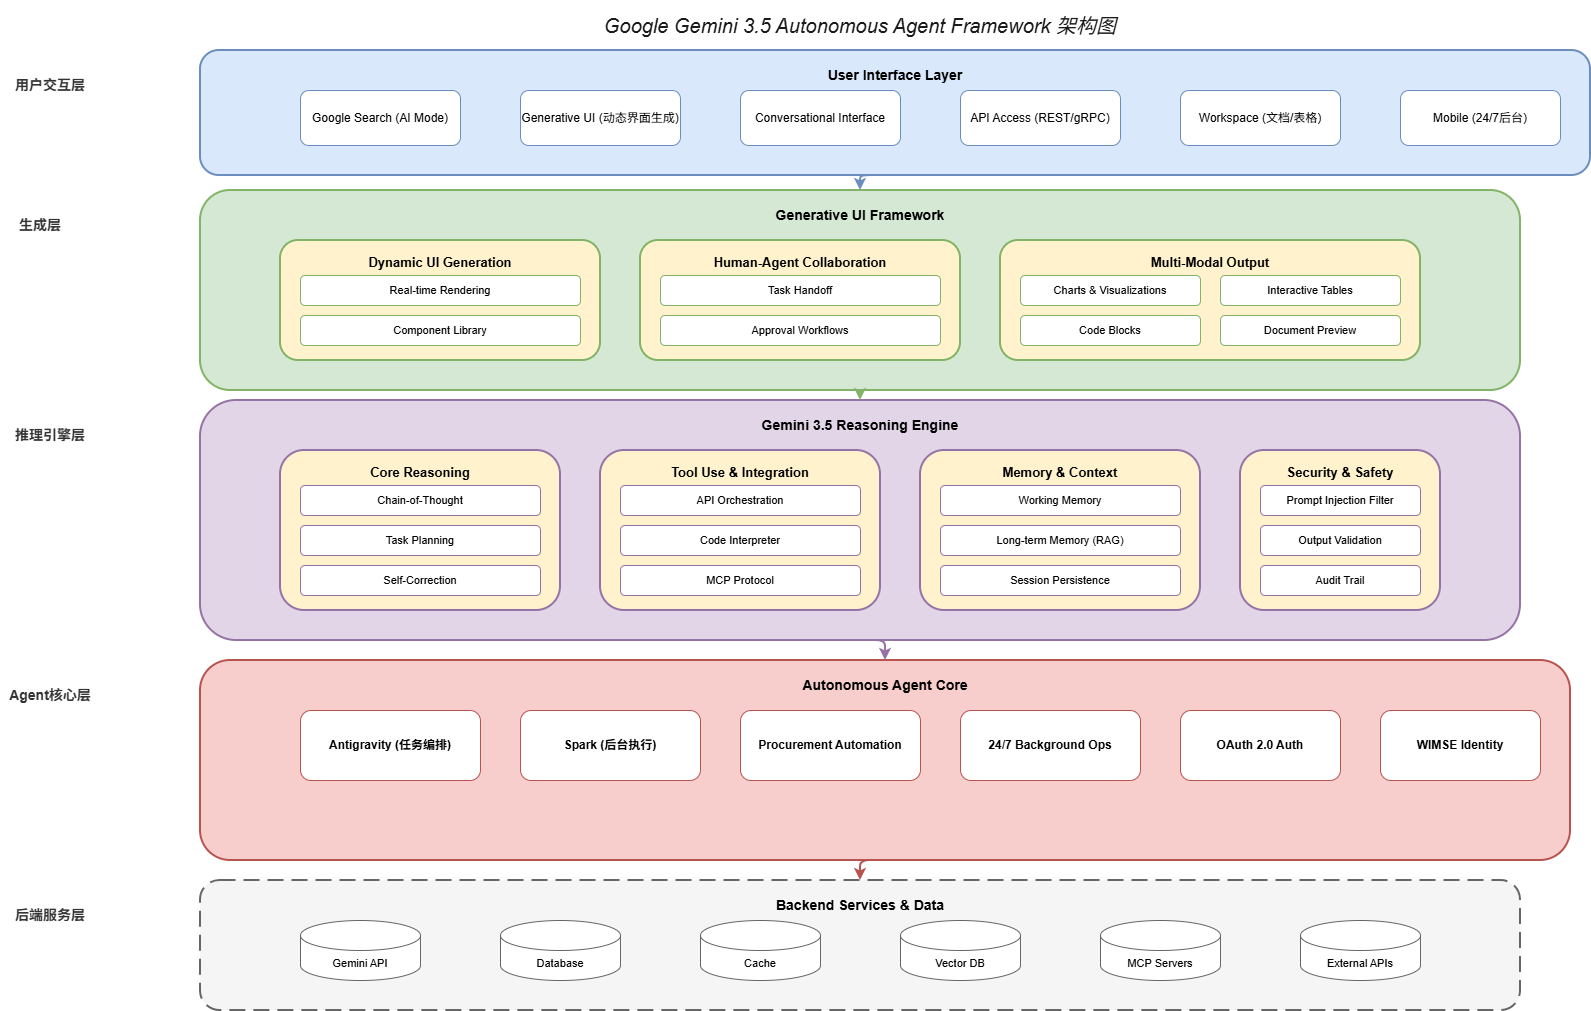Select the 用户交互层 side label
This screenshot has height=1011, width=1591.
50,85
